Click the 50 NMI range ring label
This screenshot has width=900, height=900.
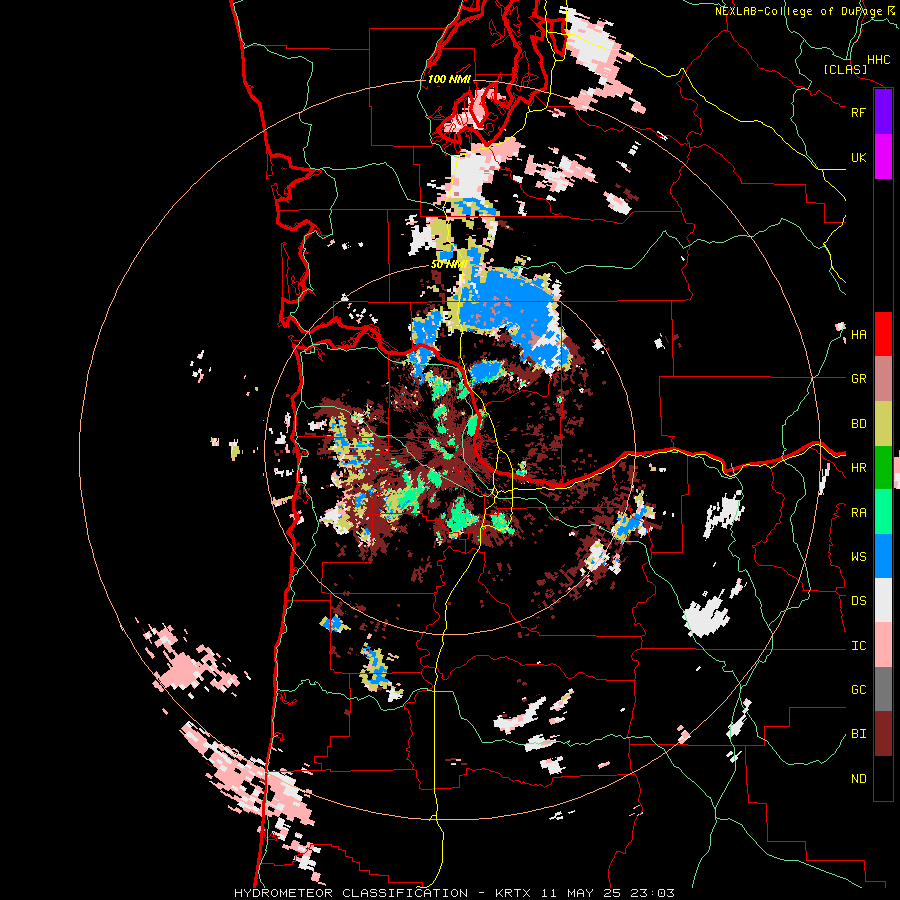[x=449, y=265]
